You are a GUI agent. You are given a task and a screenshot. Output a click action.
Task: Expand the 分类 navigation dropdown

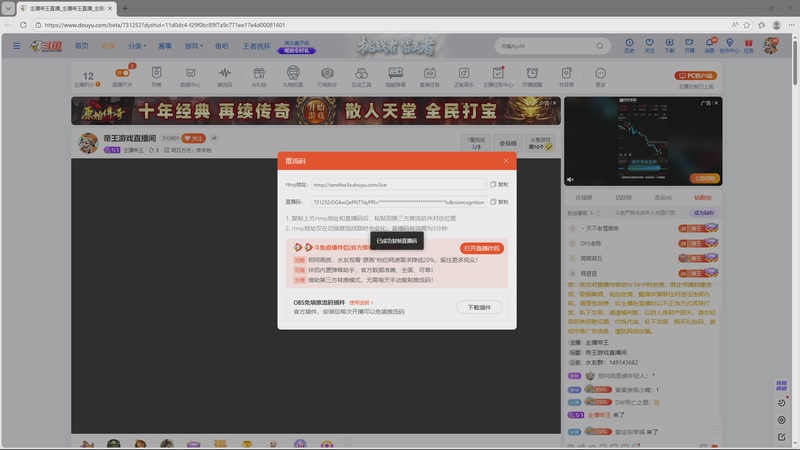pos(137,46)
